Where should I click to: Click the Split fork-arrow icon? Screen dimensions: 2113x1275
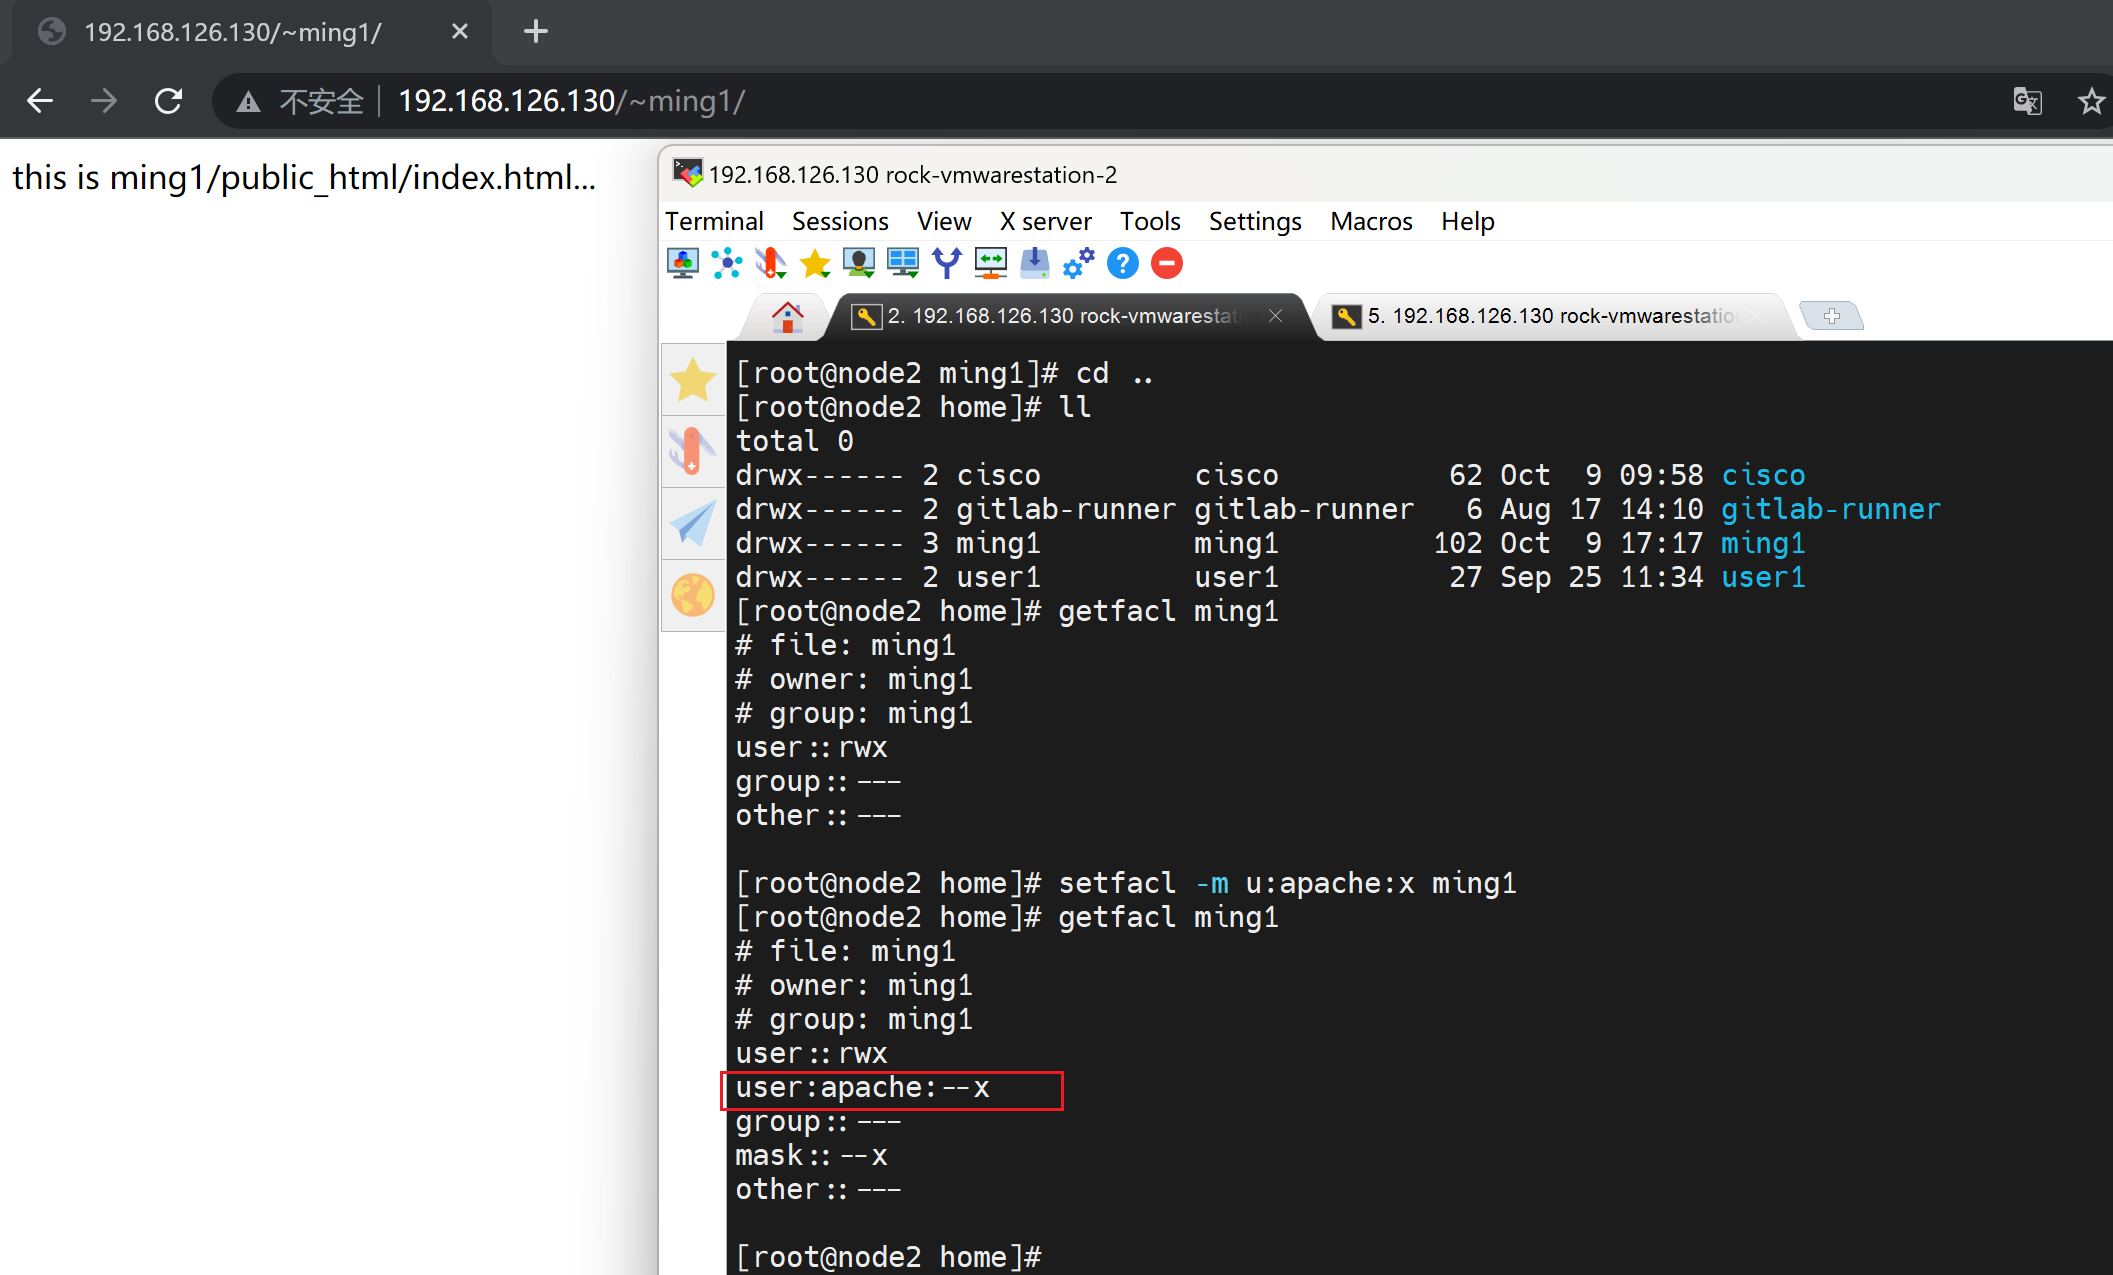coord(946,264)
